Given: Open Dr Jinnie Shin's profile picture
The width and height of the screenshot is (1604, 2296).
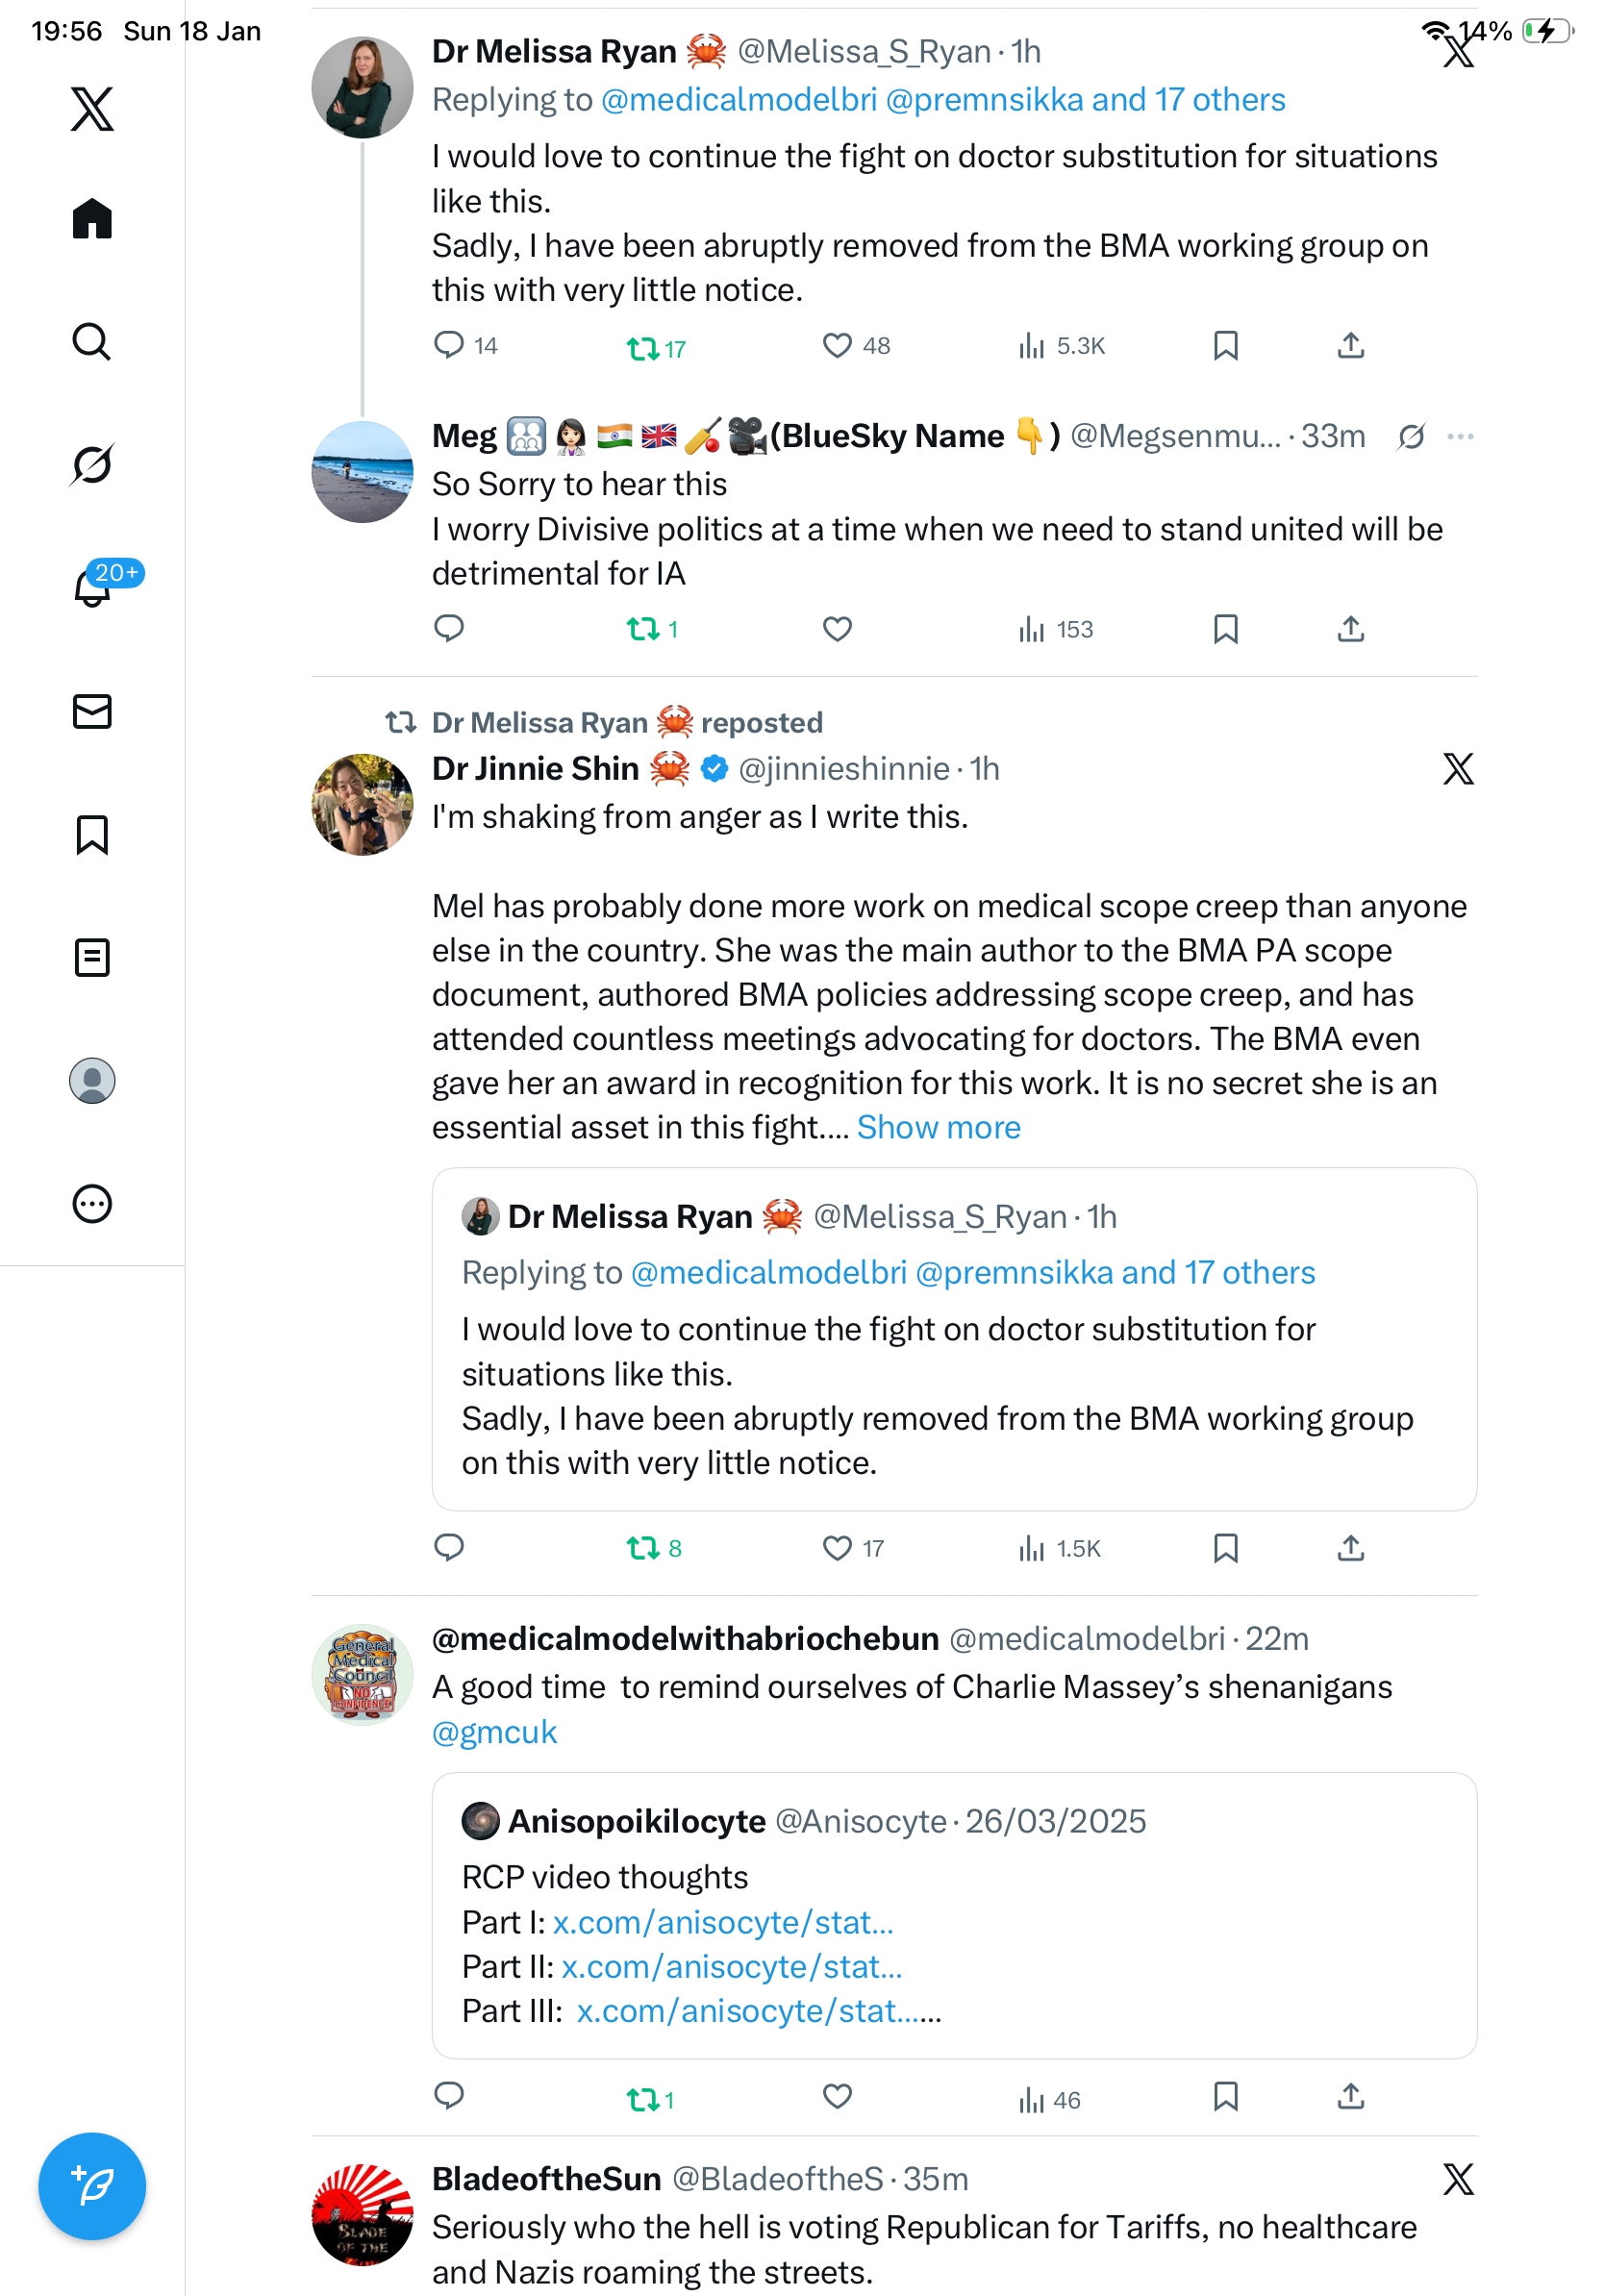Looking at the screenshot, I should 362,804.
